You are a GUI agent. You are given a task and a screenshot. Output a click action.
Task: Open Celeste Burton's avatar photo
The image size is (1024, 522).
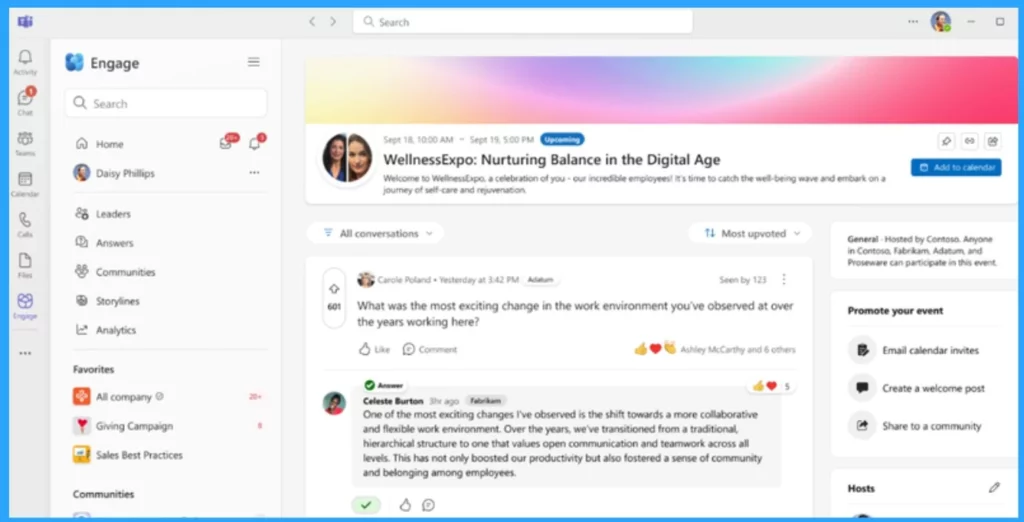(334, 403)
